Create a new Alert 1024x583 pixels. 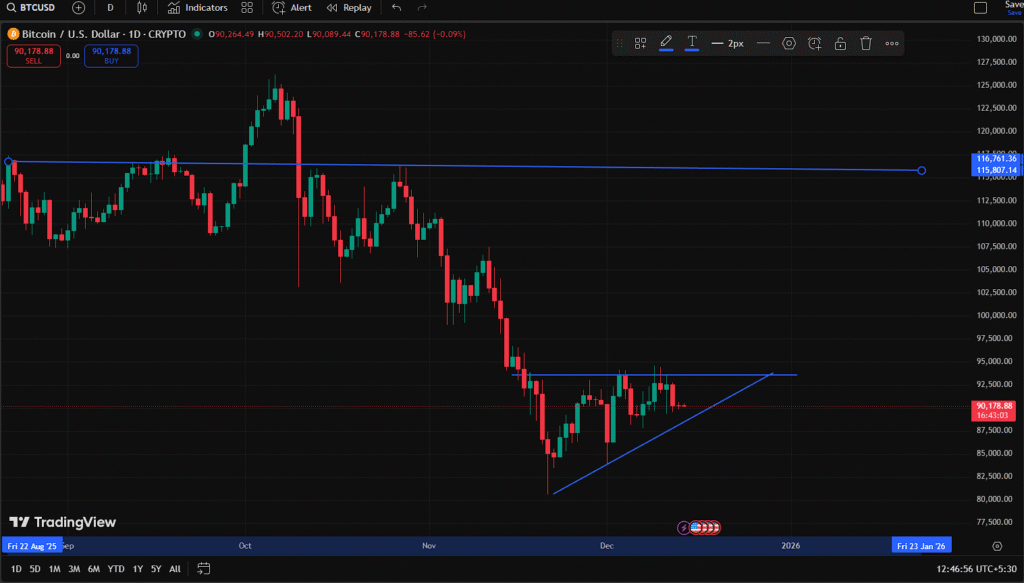pyautogui.click(x=293, y=8)
